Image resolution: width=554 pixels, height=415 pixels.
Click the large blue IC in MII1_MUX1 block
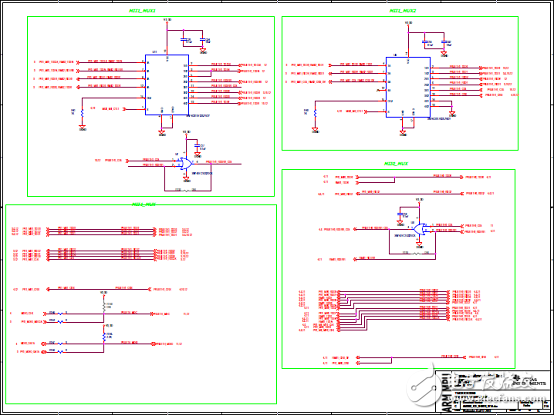167,85
